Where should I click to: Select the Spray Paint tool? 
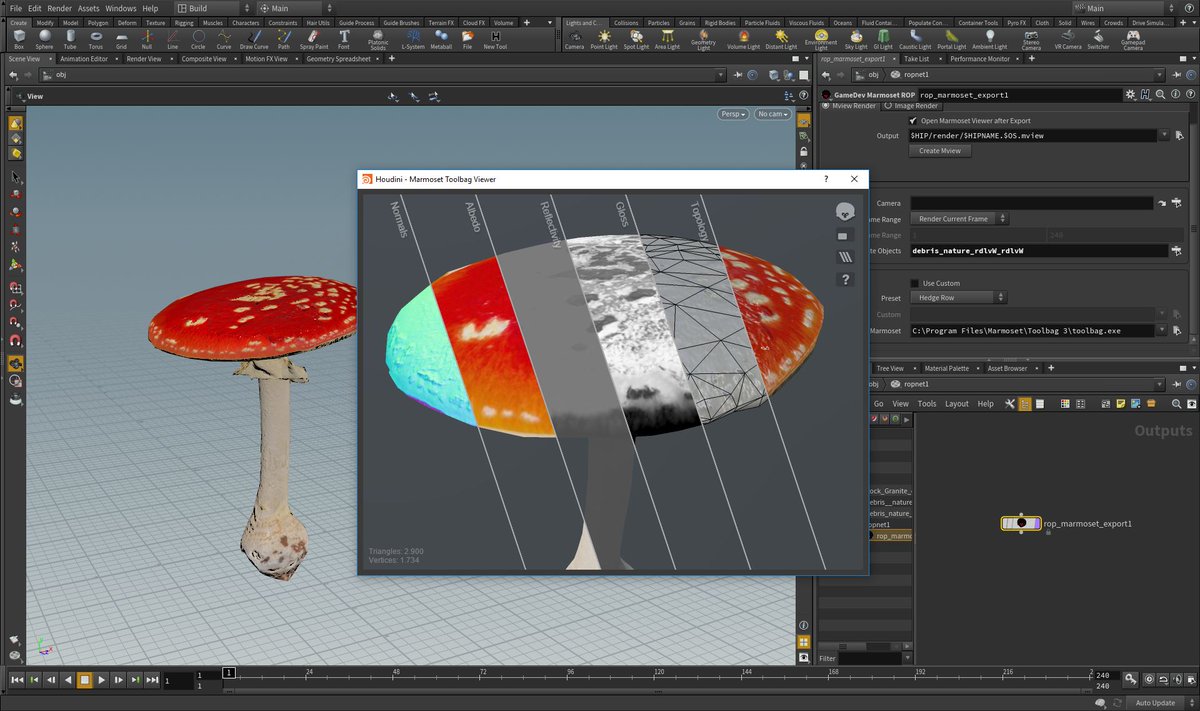[314, 39]
